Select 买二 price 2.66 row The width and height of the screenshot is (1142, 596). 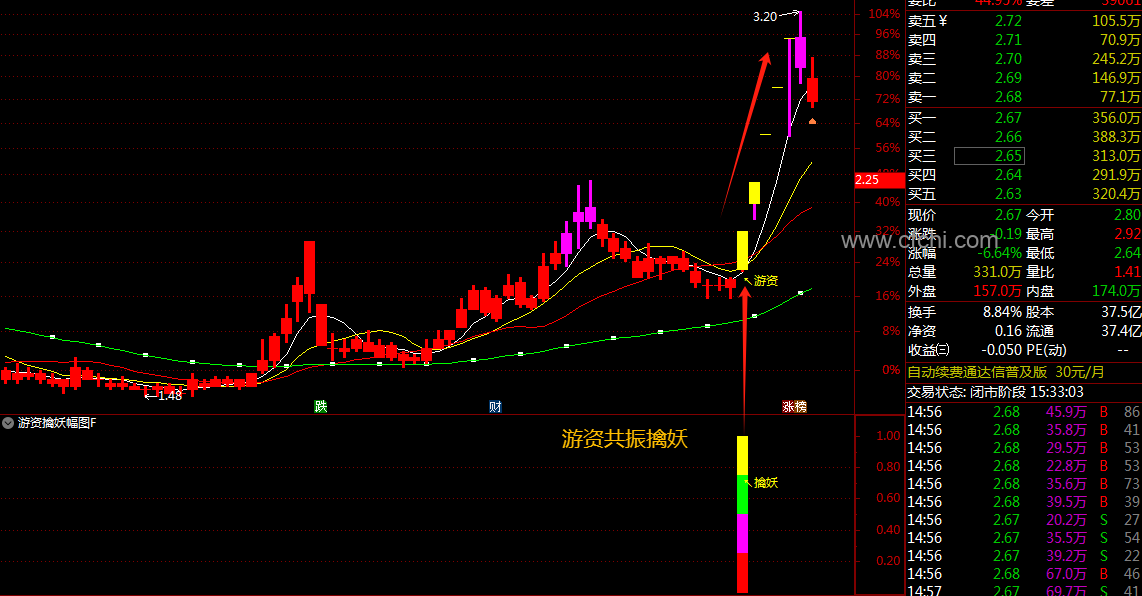click(1023, 137)
